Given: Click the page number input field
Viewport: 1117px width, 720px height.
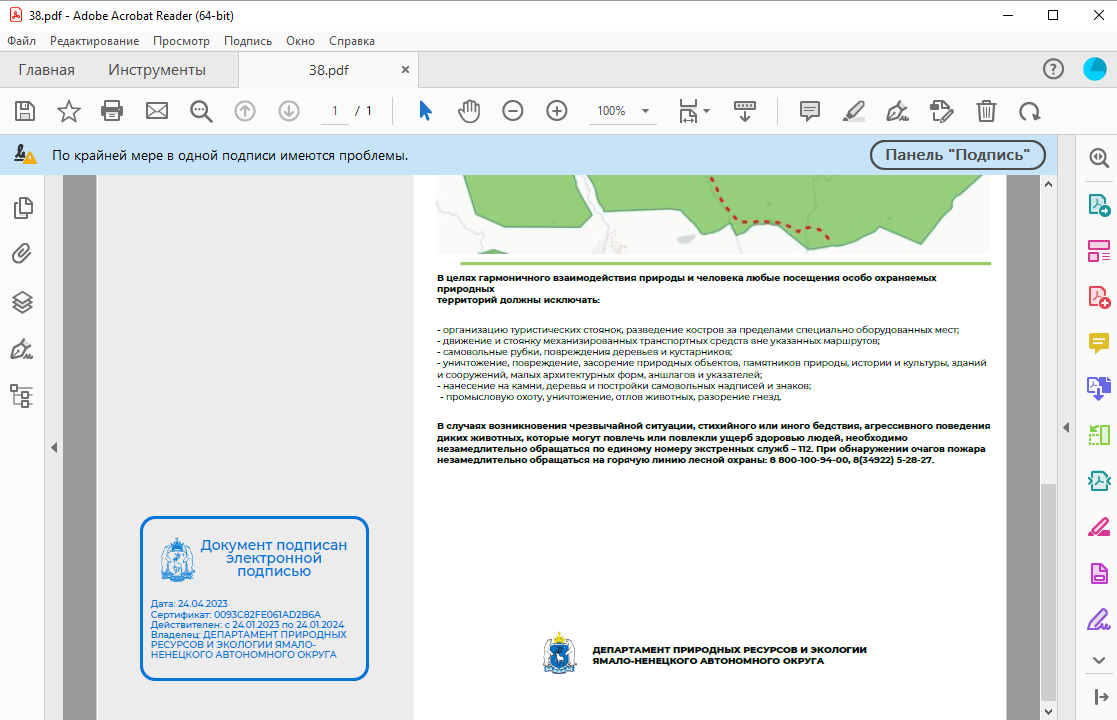Looking at the screenshot, I should coord(335,111).
